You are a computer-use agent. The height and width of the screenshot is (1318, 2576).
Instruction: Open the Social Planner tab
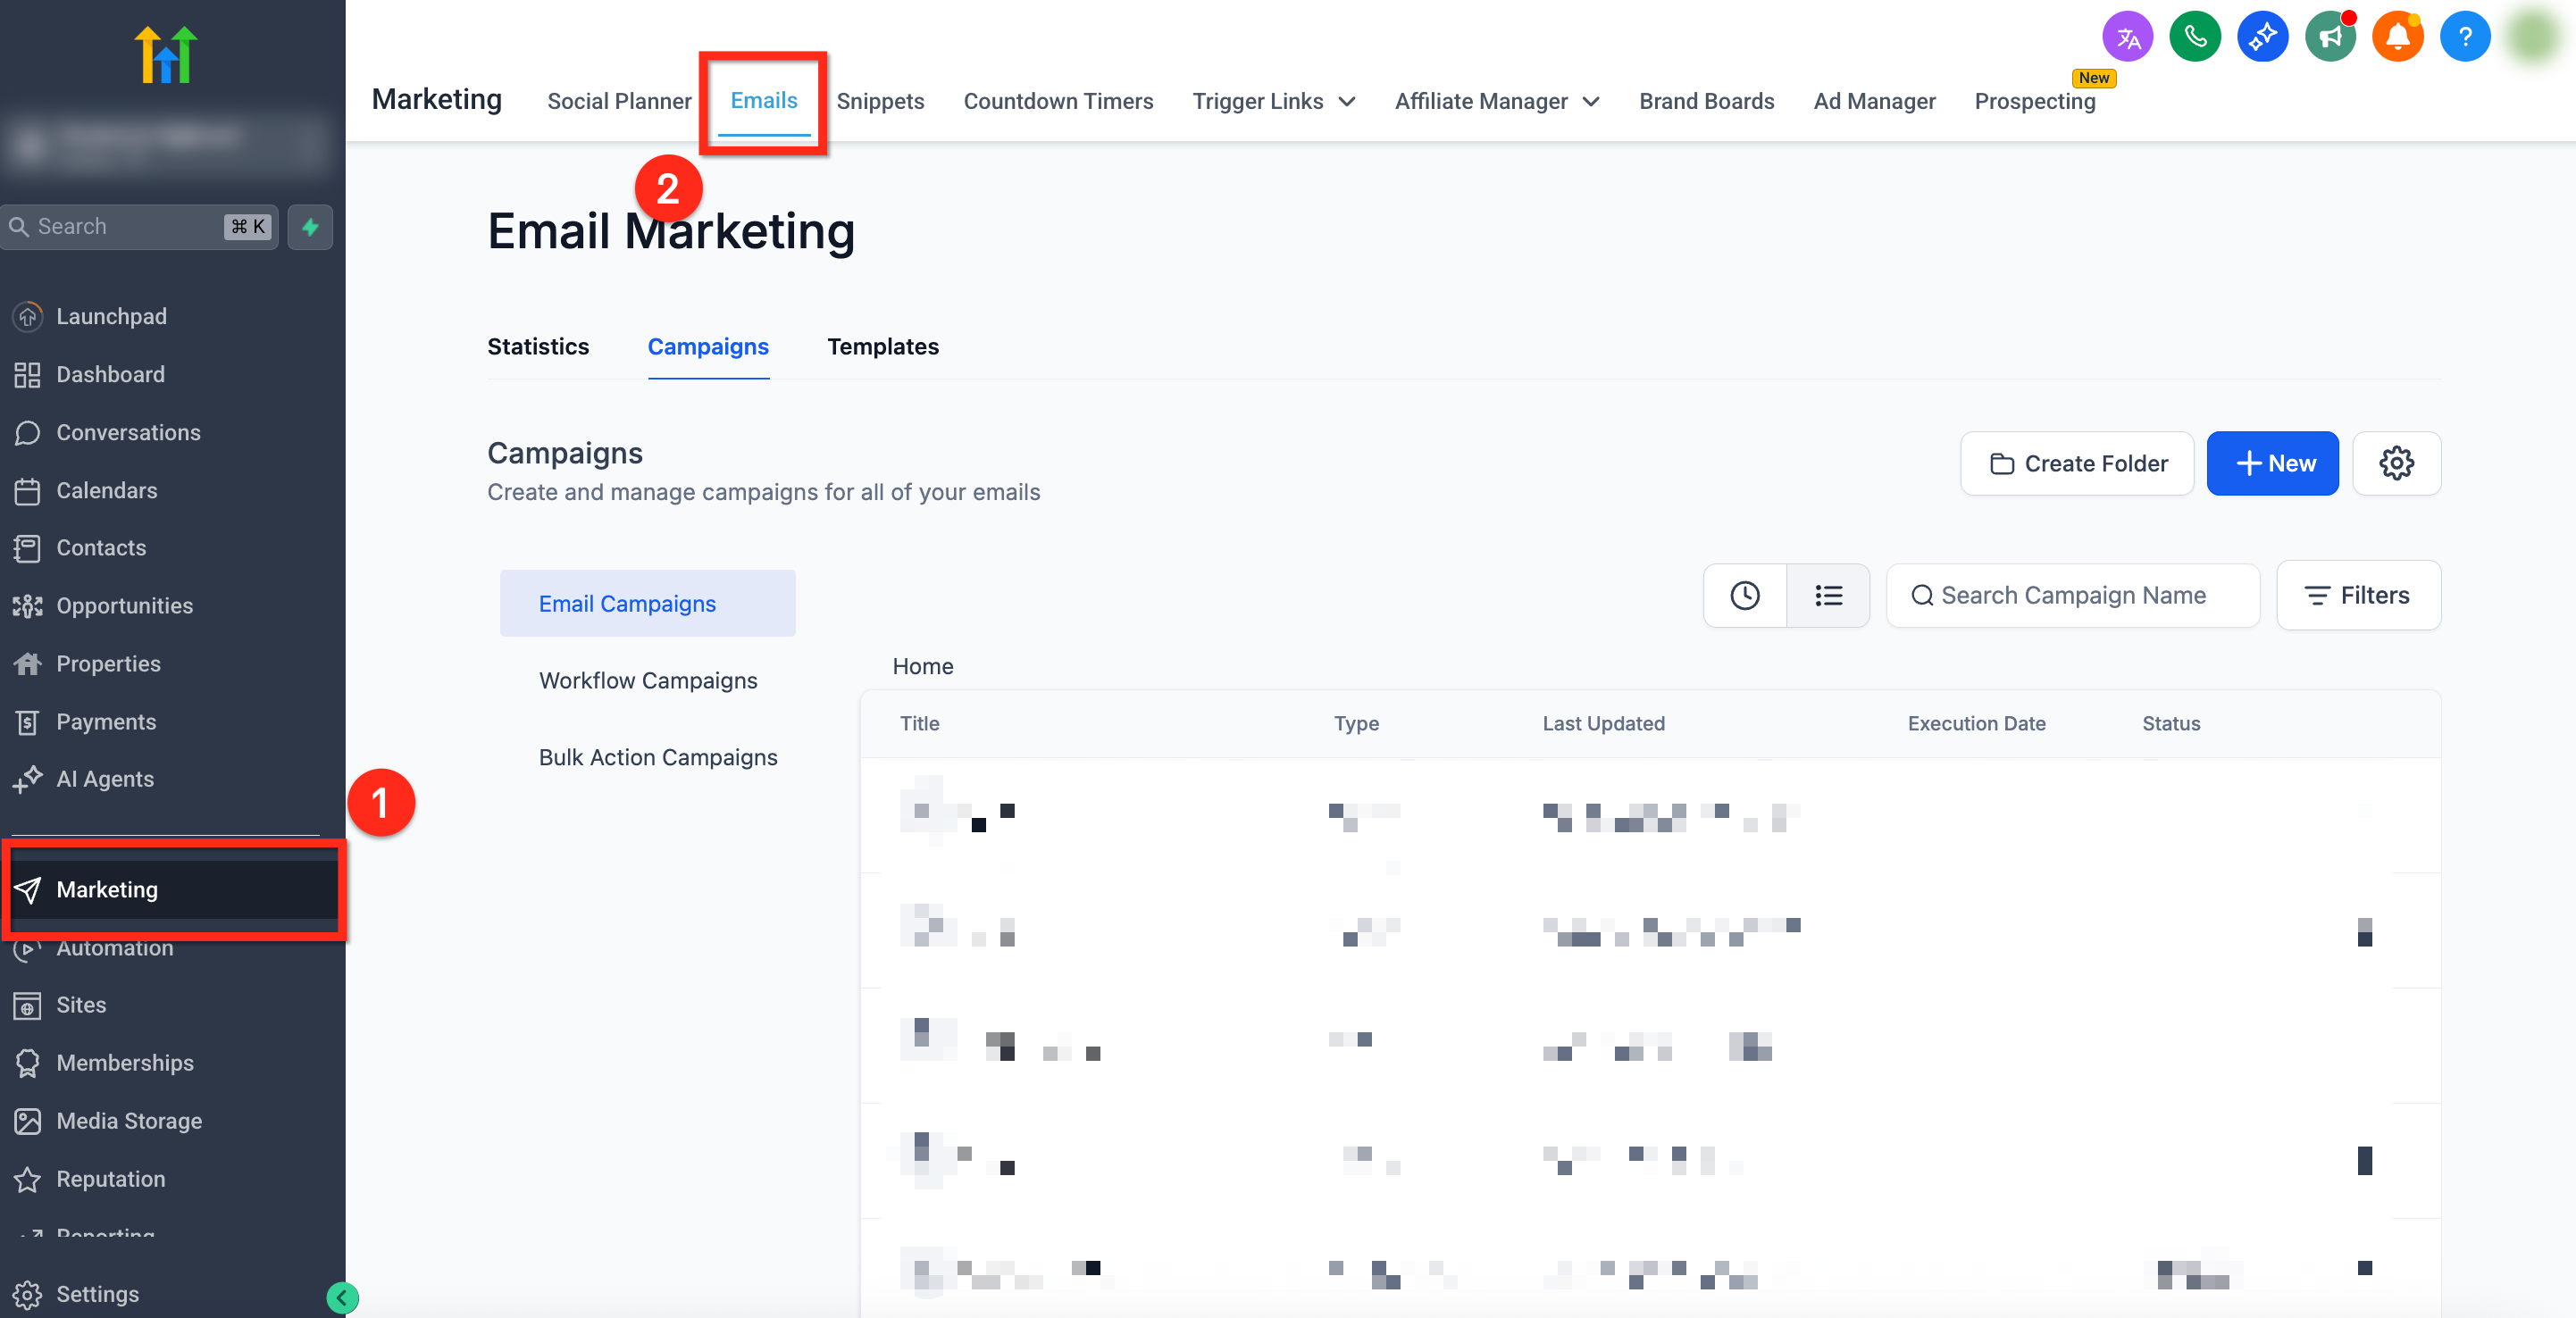click(619, 101)
